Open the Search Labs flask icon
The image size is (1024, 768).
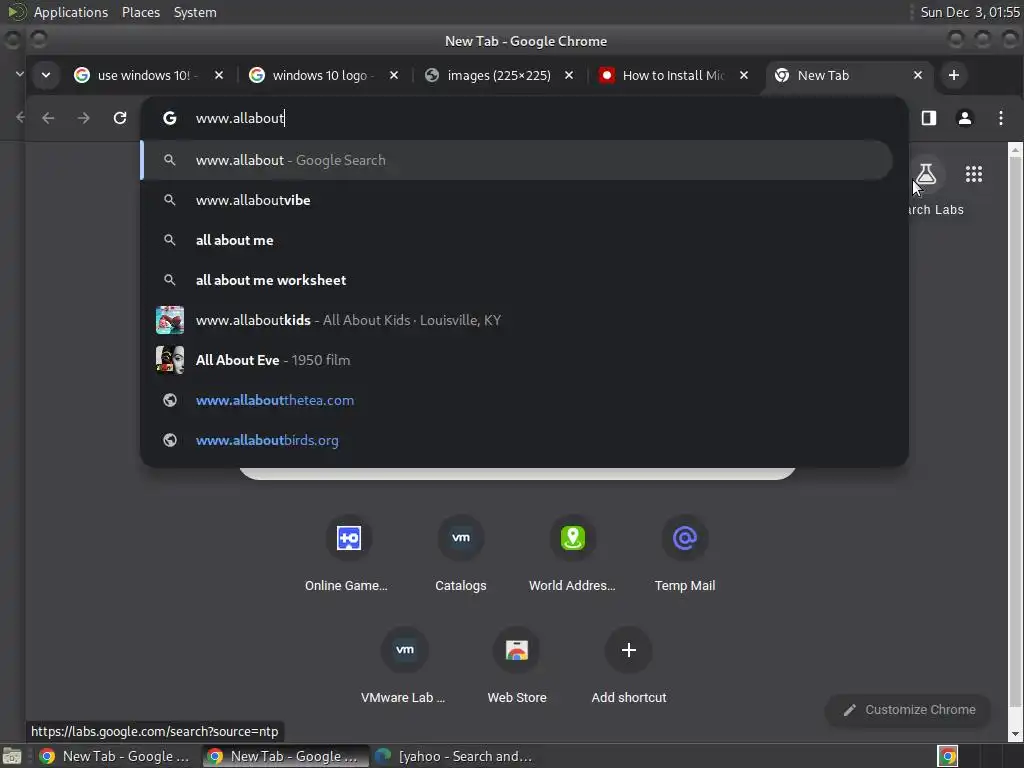click(x=926, y=174)
